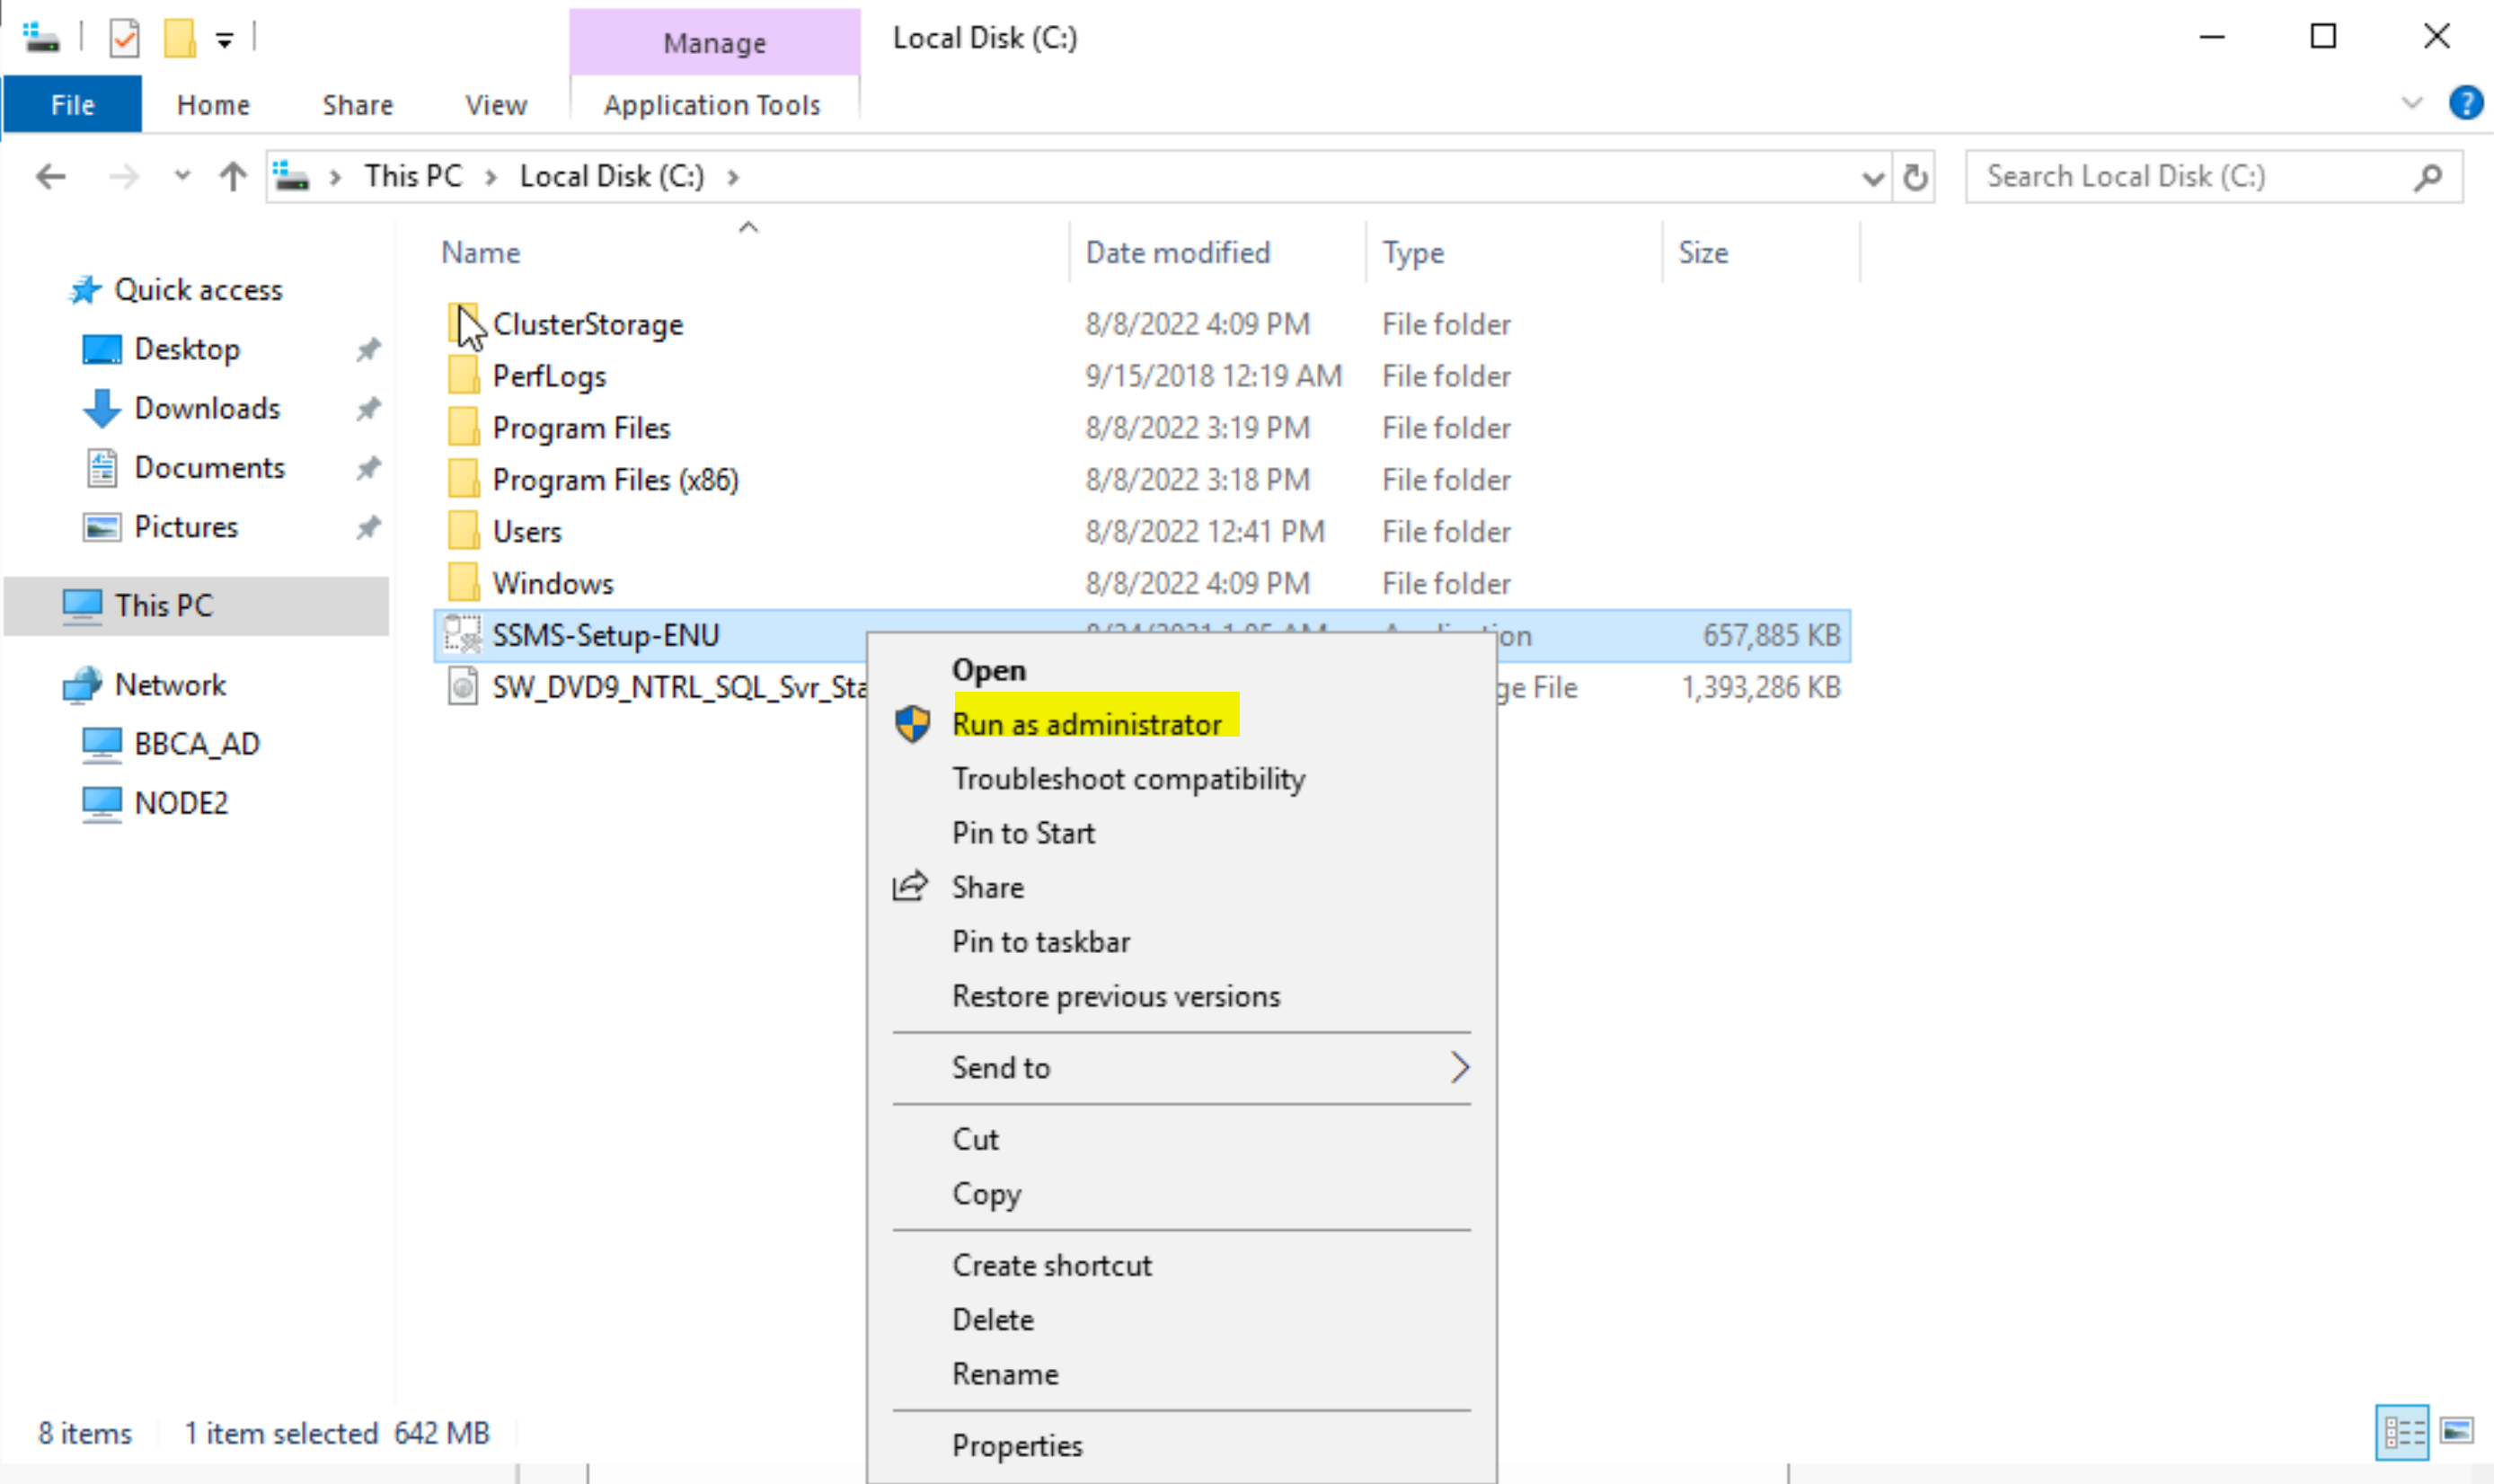Refresh Local Disk (C:) view
The width and height of the screenshot is (2494, 1484).
[x=1915, y=178]
